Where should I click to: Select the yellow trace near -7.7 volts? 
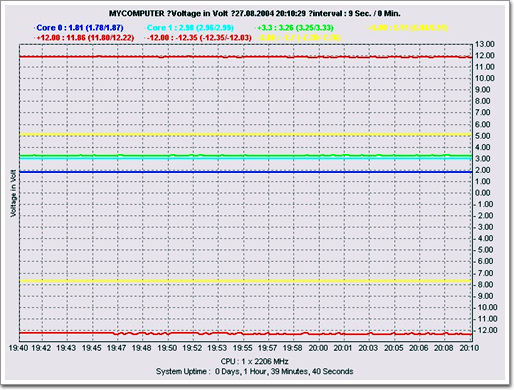pos(246,281)
